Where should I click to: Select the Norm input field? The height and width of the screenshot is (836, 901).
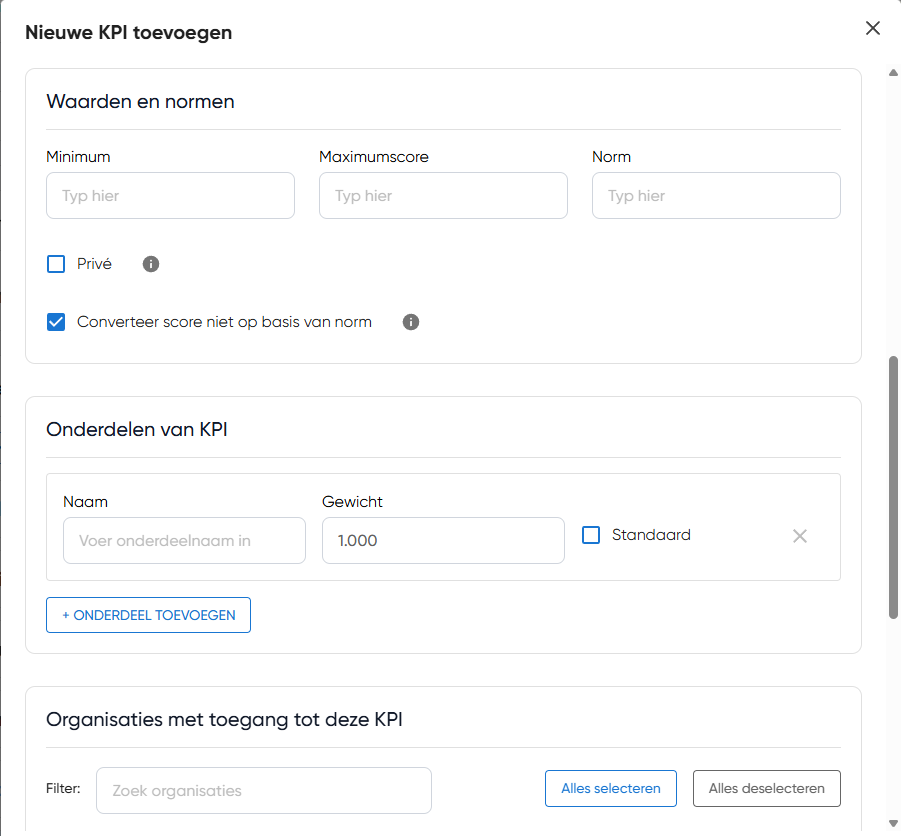pyautogui.click(x=716, y=196)
